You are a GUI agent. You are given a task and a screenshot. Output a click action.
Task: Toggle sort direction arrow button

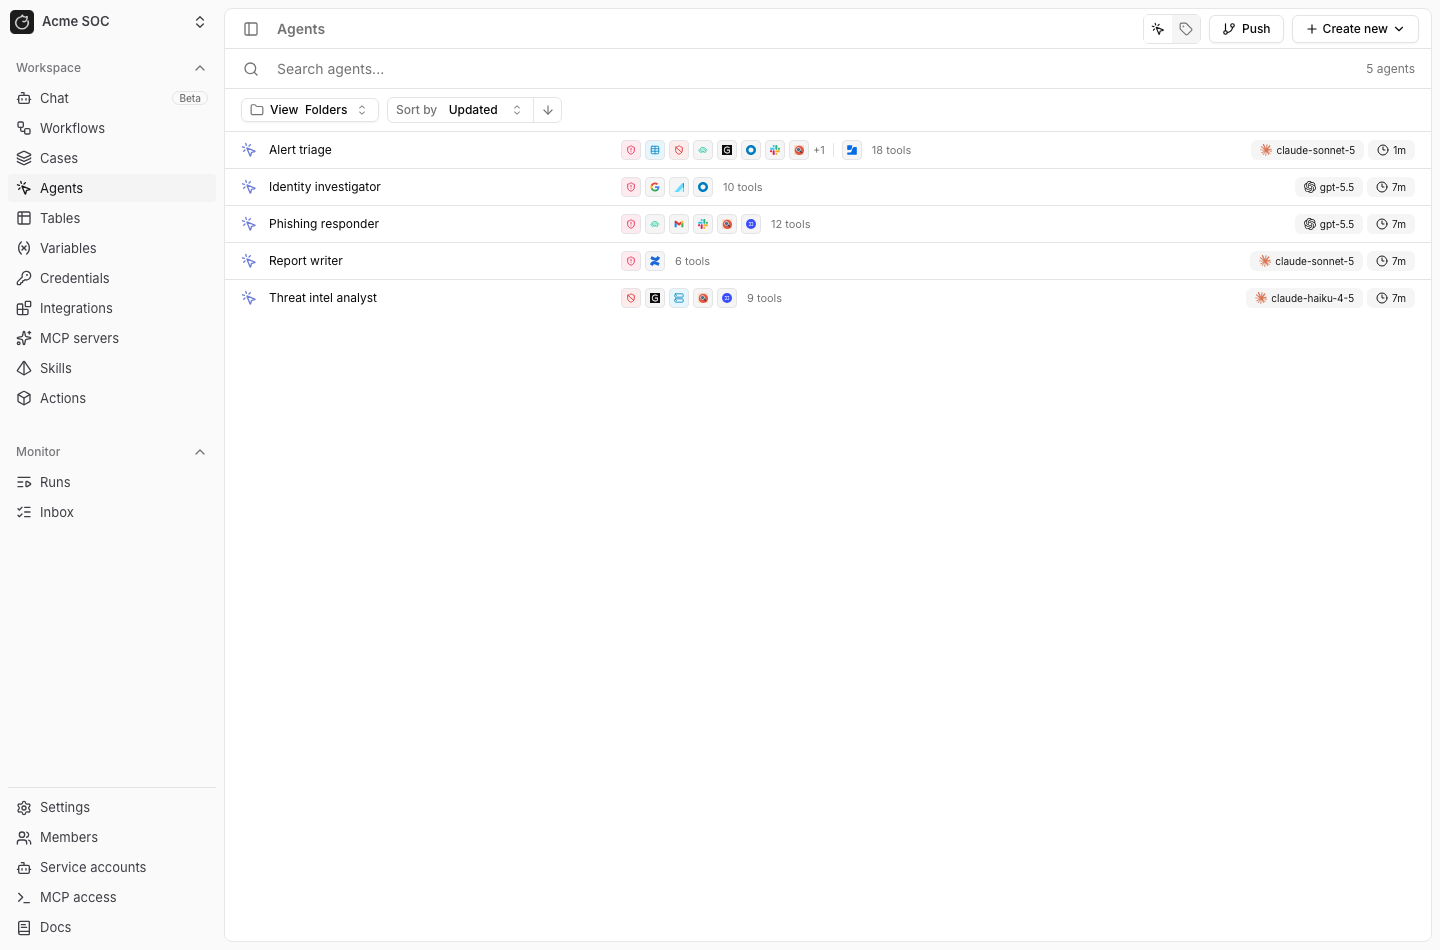click(x=548, y=110)
